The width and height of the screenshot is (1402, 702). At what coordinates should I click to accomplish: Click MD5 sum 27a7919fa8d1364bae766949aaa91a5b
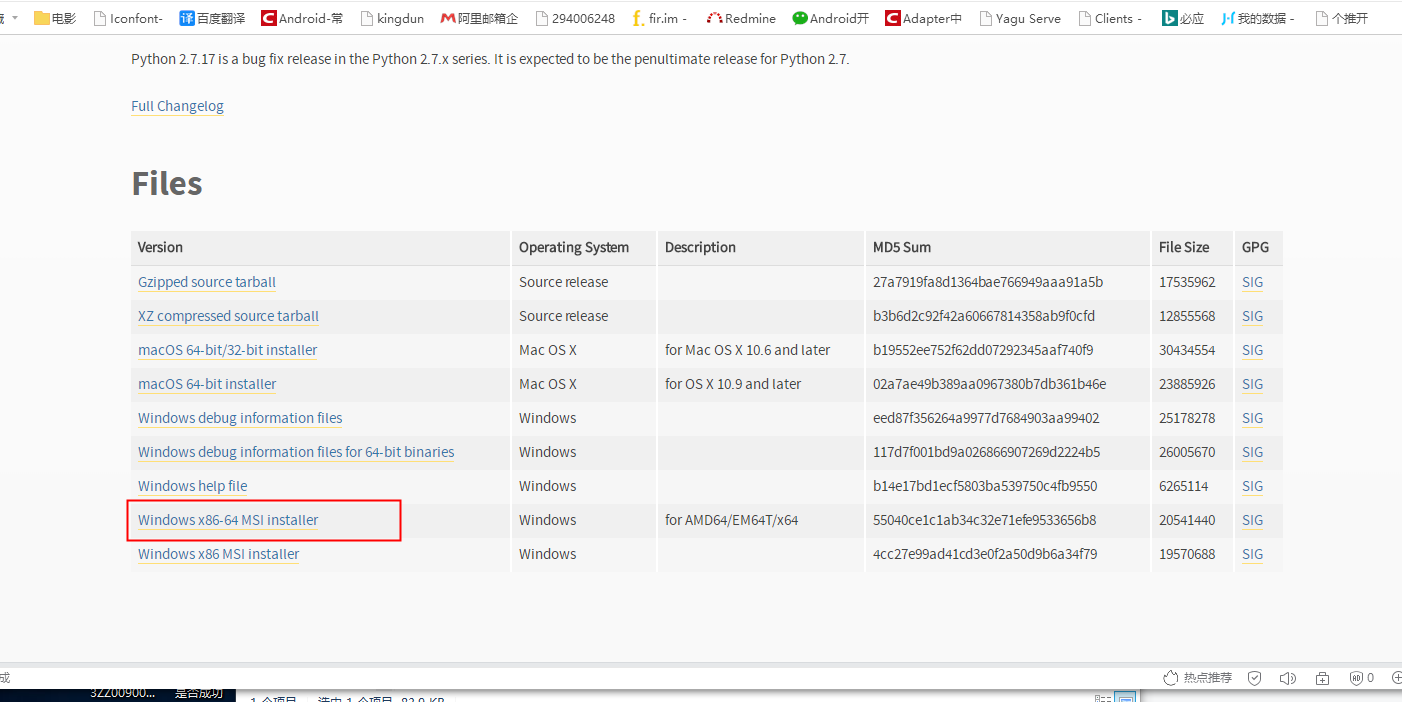pyautogui.click(x=988, y=282)
